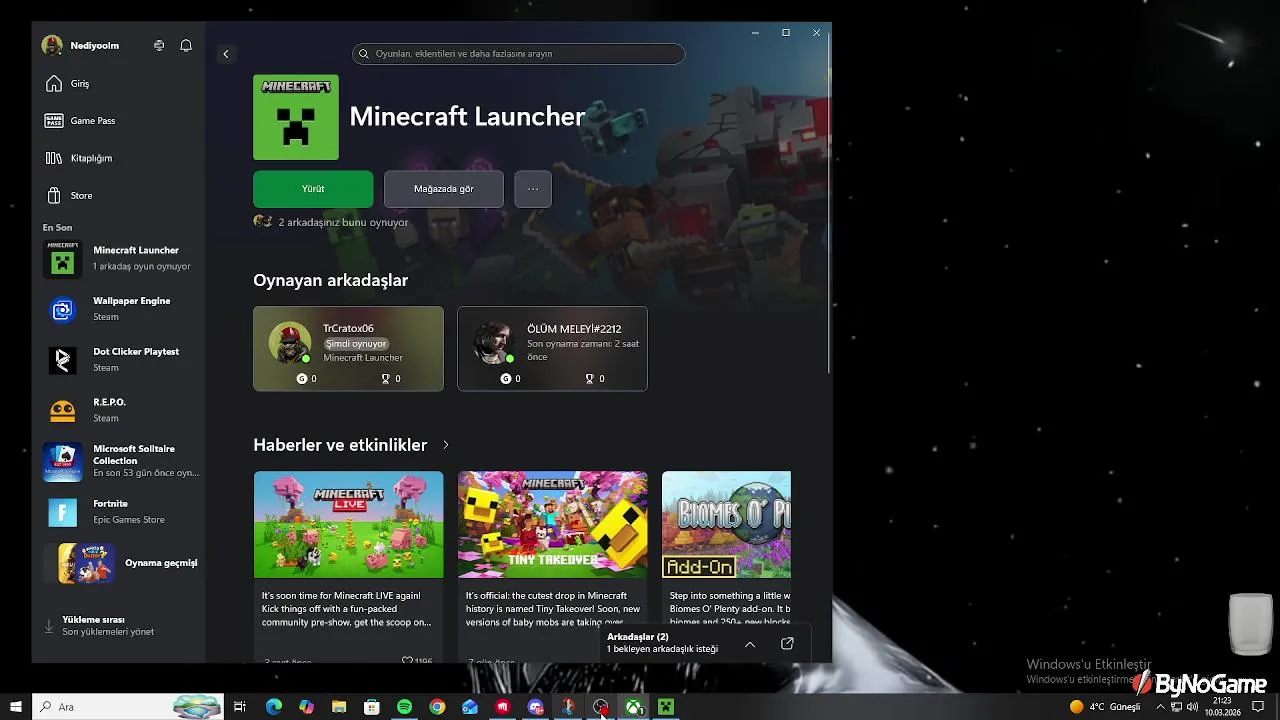Open TrCratox06 friend card
Screen dimensions: 1280x720
348,348
